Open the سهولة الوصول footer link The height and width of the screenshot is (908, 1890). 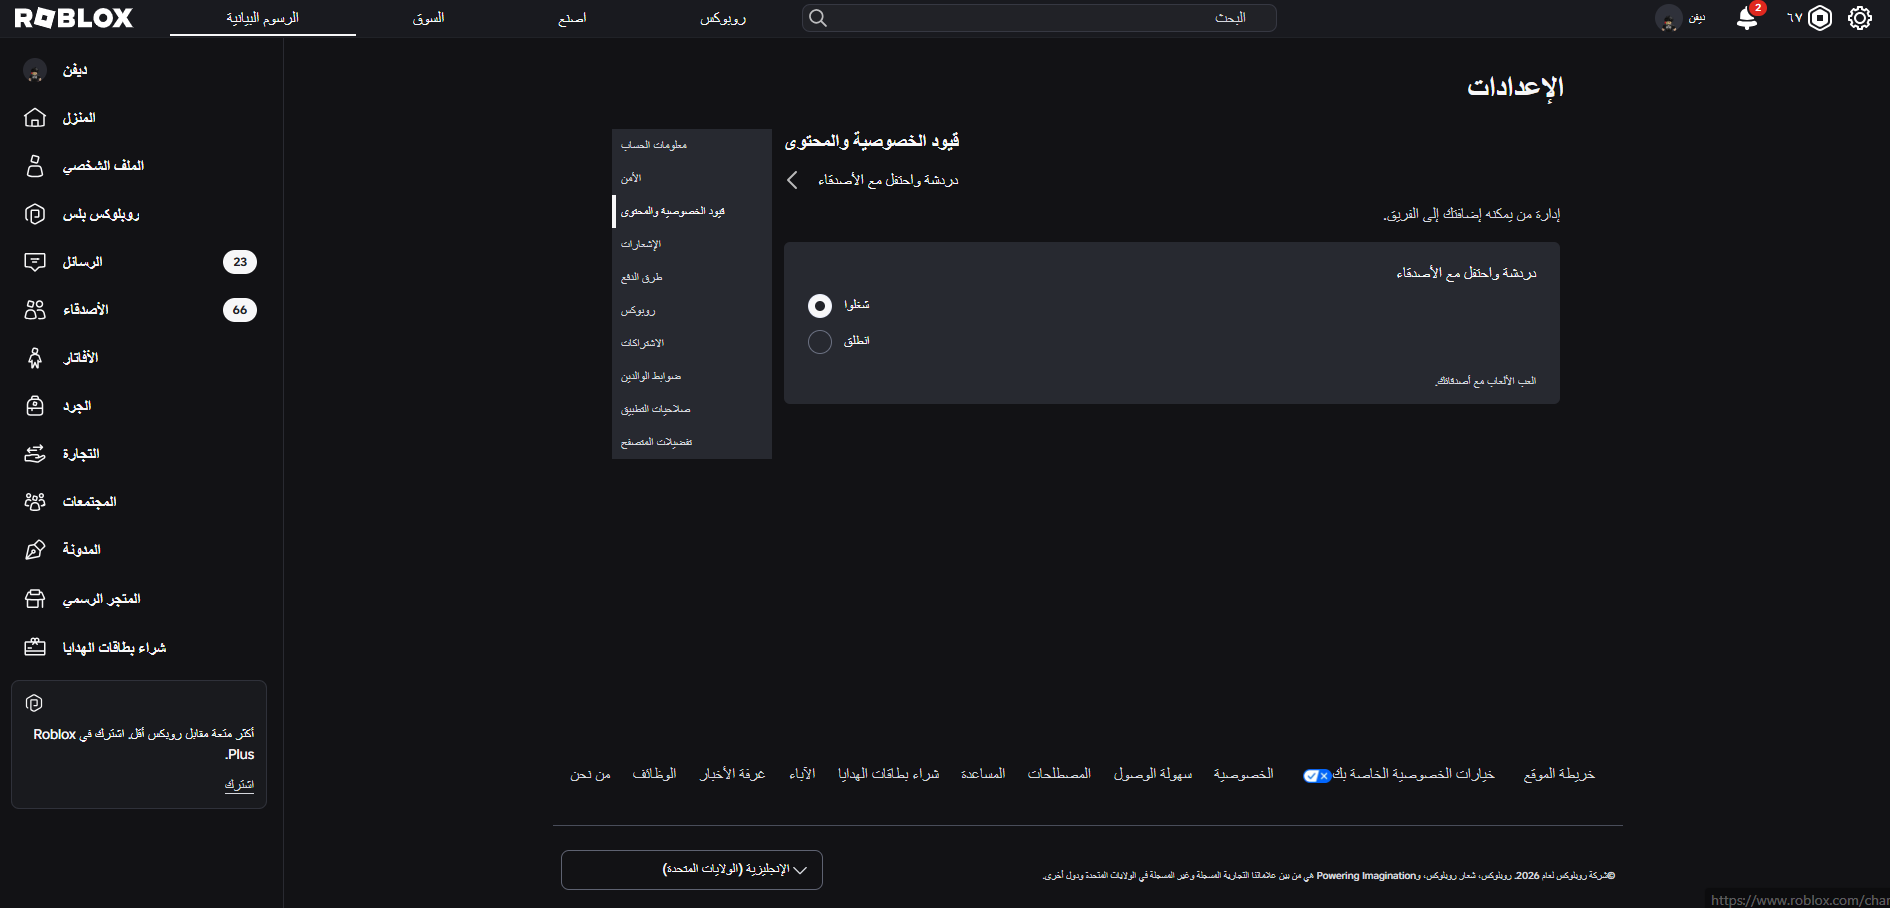tap(1153, 774)
